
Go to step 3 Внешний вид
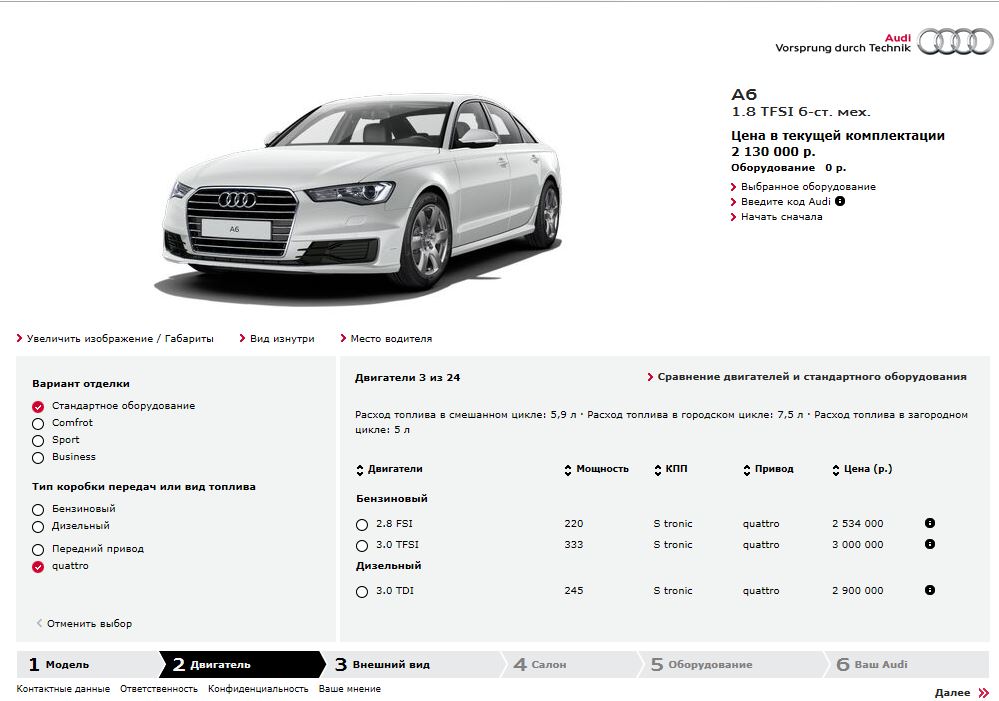412,664
